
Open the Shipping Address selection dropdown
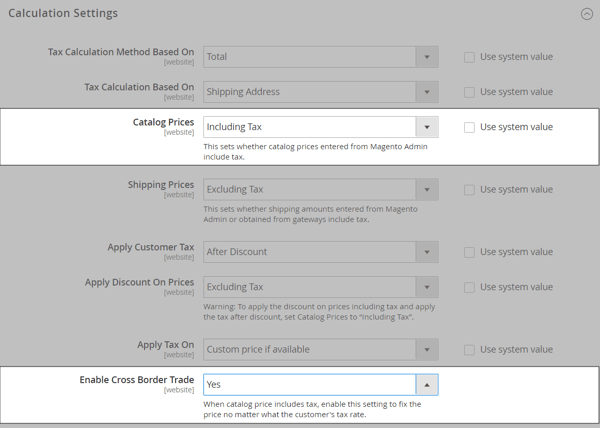click(321, 92)
